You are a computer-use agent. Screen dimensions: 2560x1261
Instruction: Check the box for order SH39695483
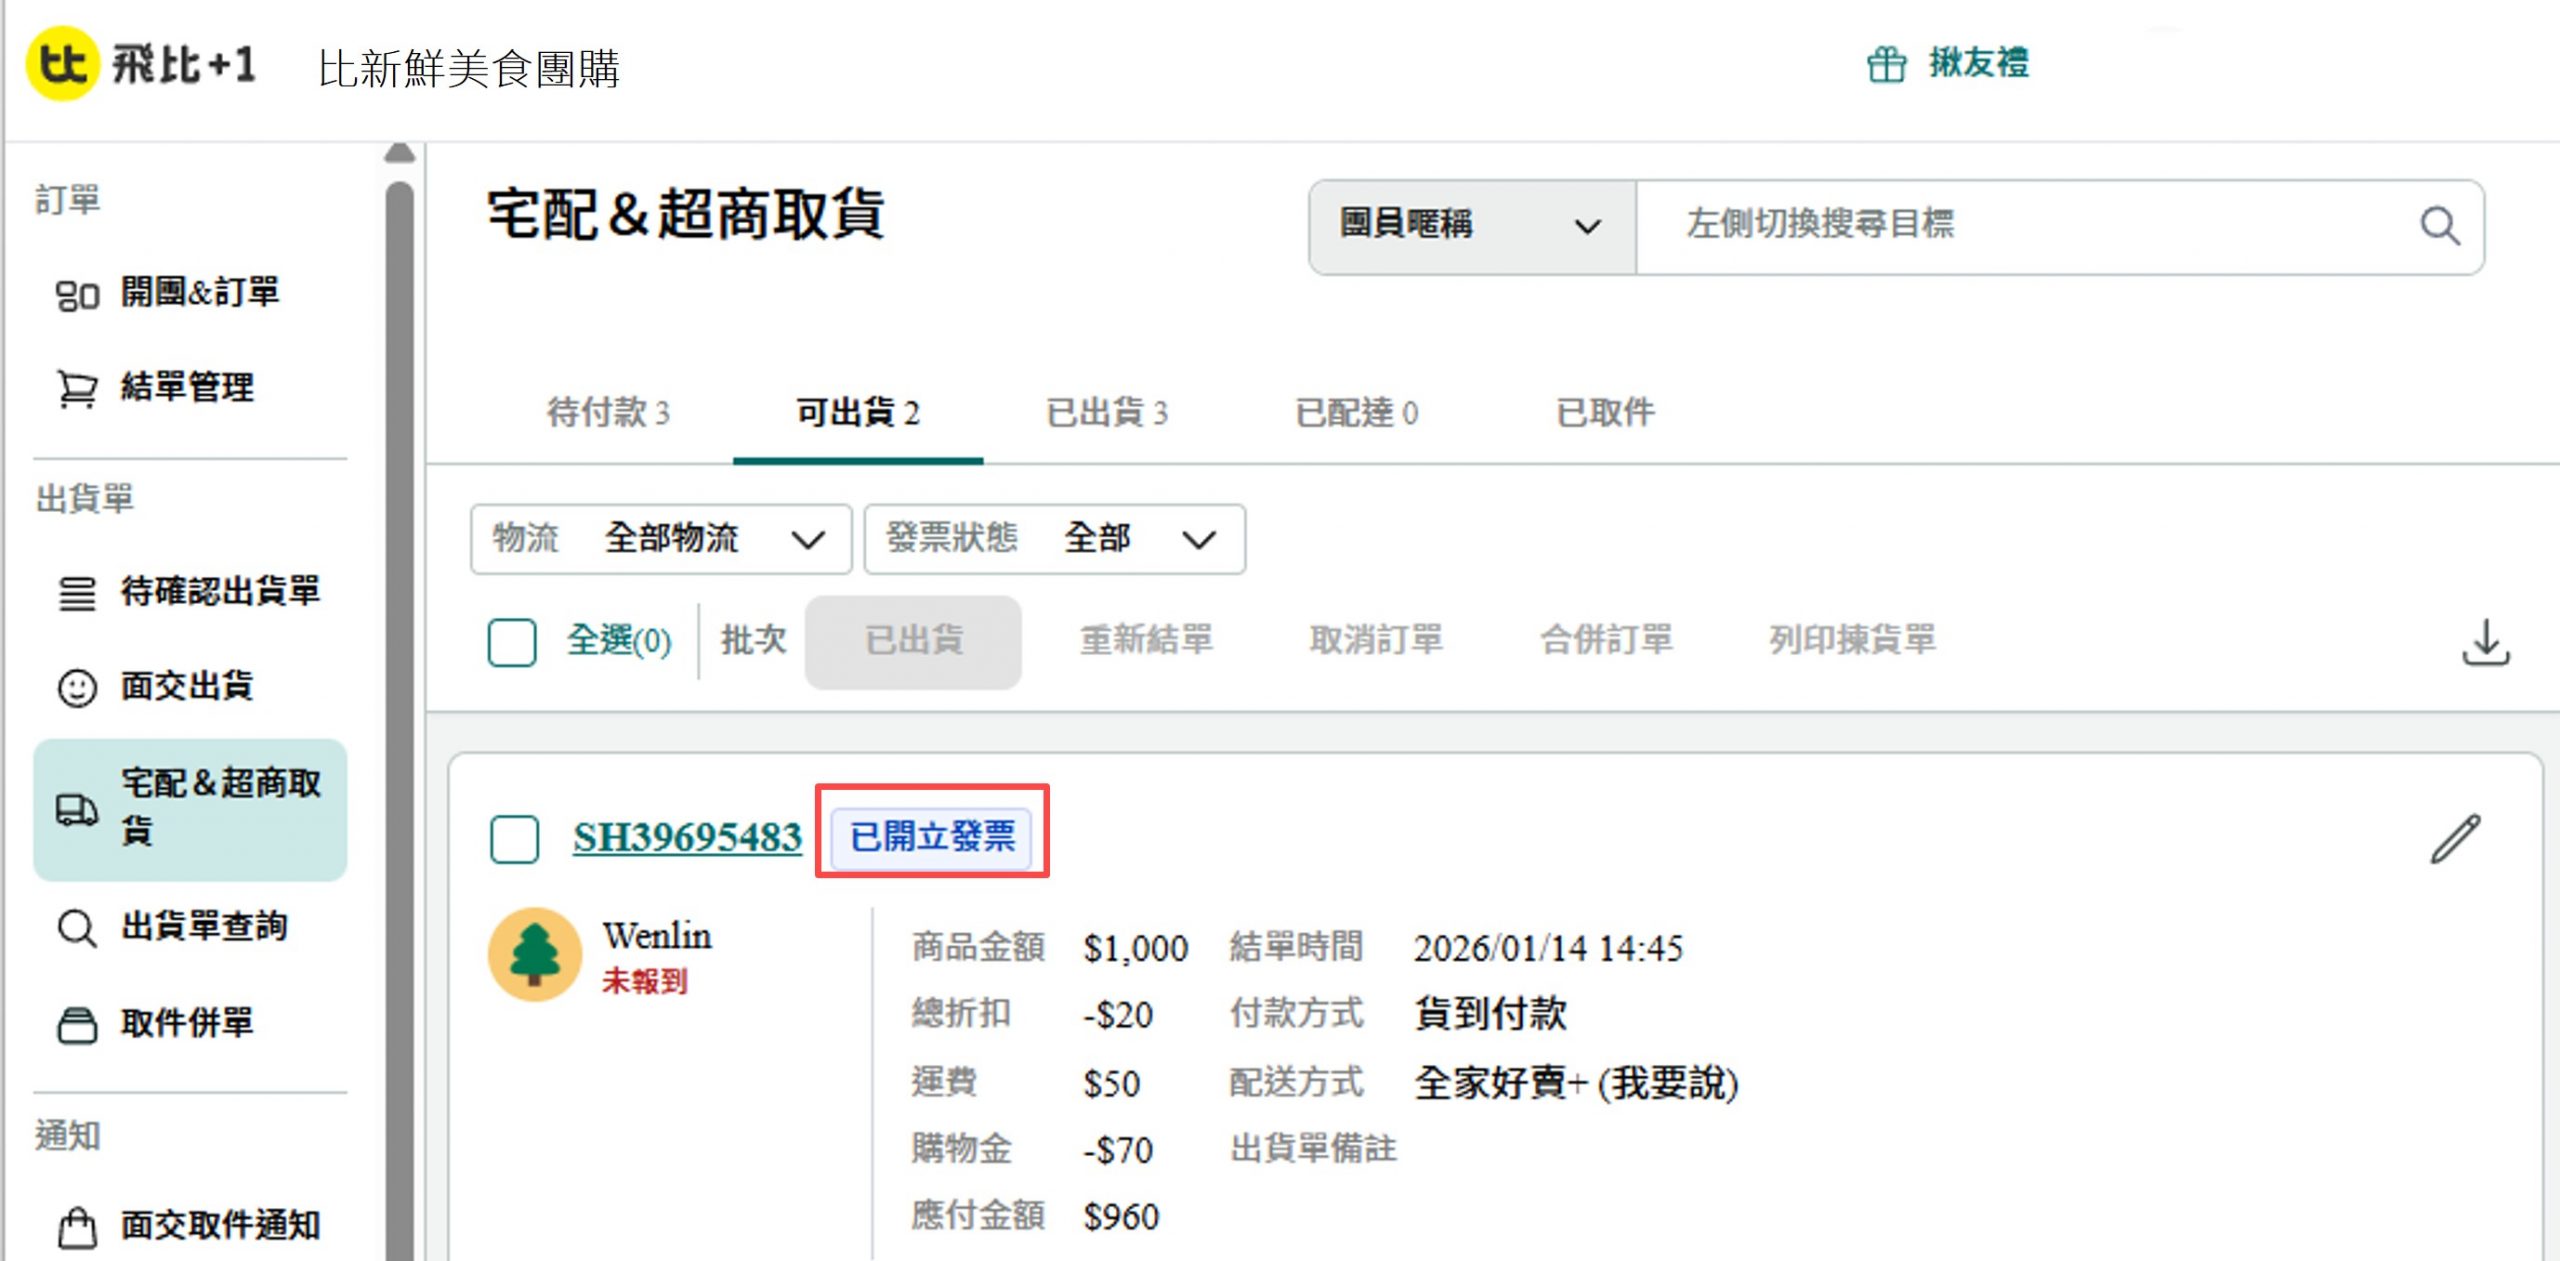click(x=514, y=838)
